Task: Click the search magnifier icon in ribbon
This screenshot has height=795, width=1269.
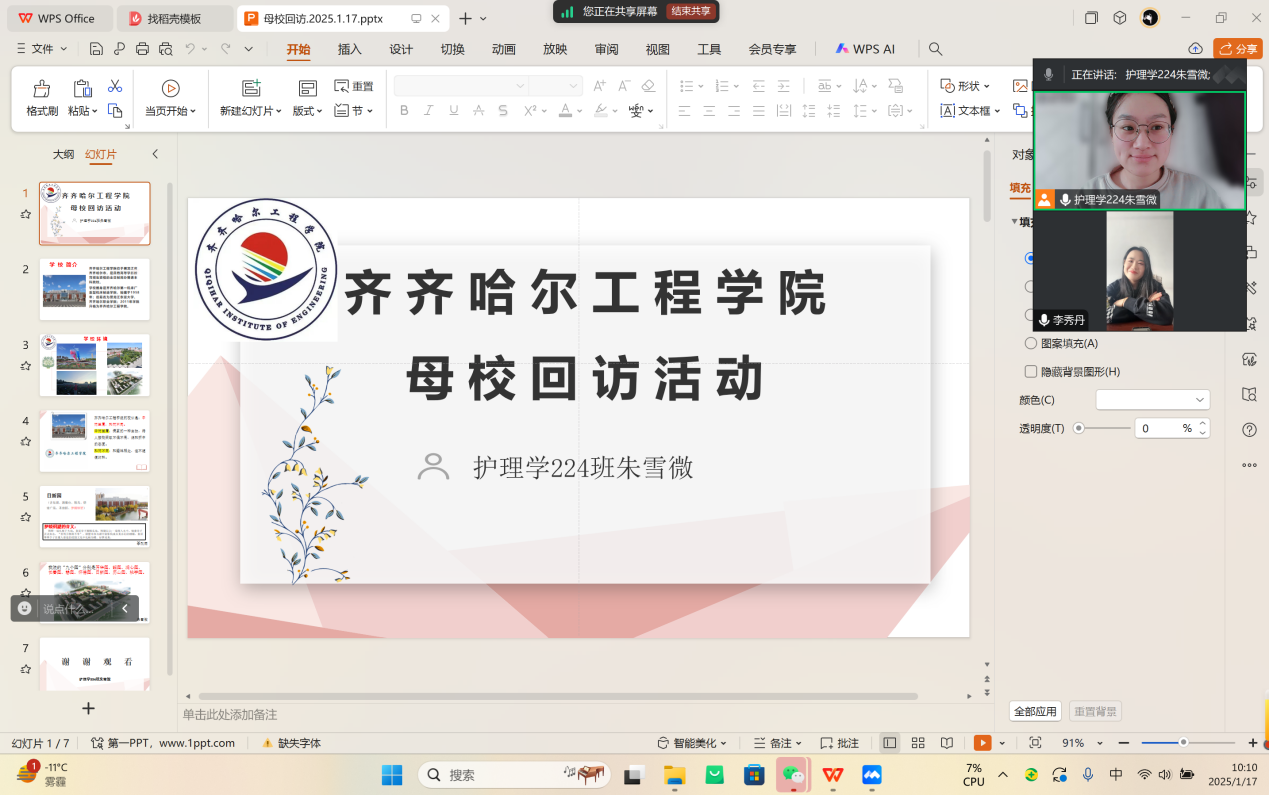Action: [x=935, y=49]
